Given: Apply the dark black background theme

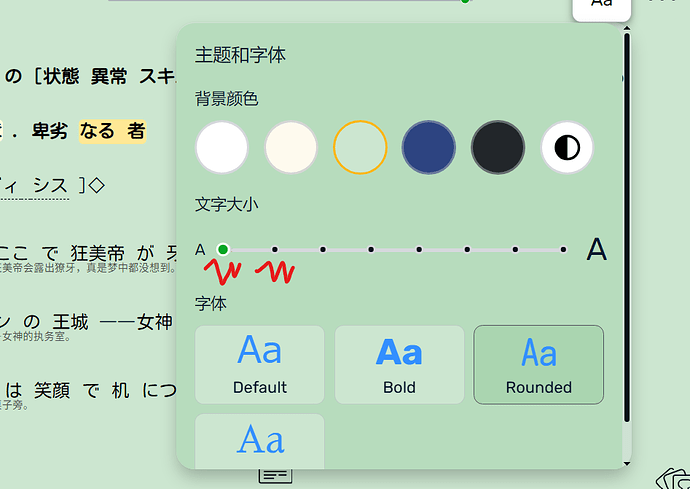Looking at the screenshot, I should (498, 148).
